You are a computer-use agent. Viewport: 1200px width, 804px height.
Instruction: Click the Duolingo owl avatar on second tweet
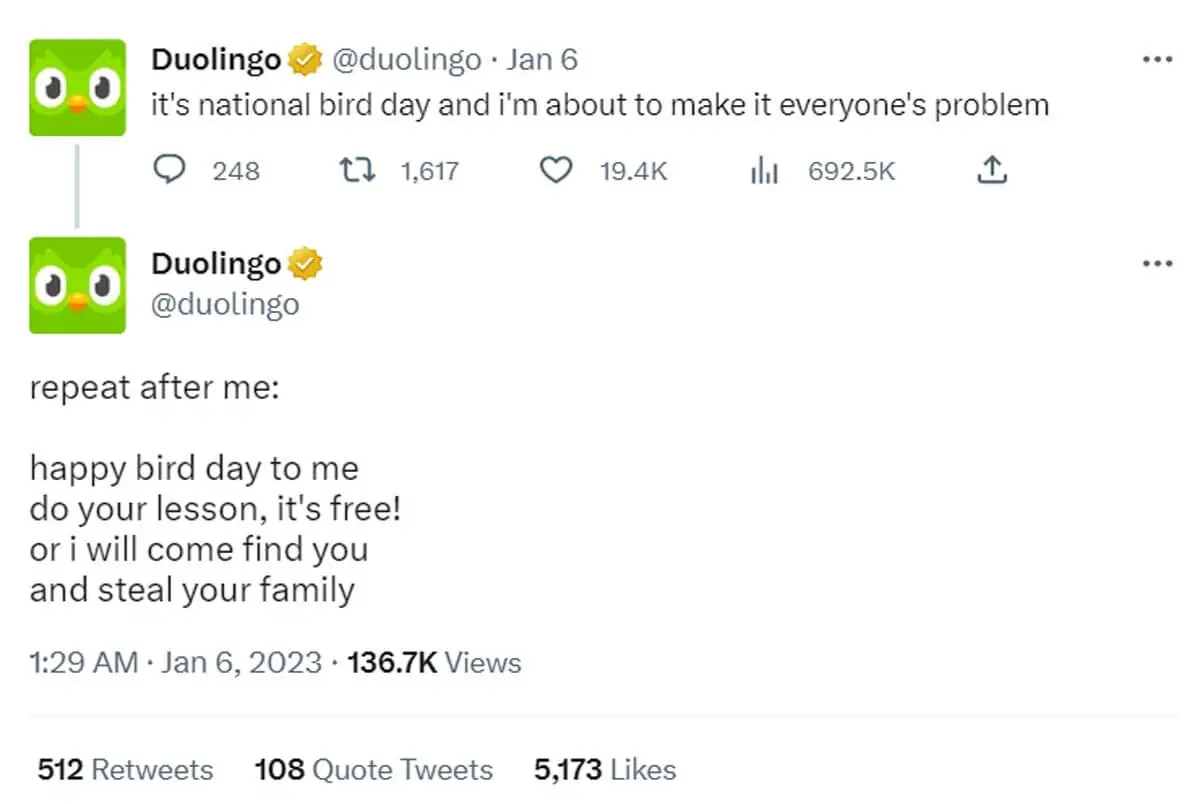78,285
